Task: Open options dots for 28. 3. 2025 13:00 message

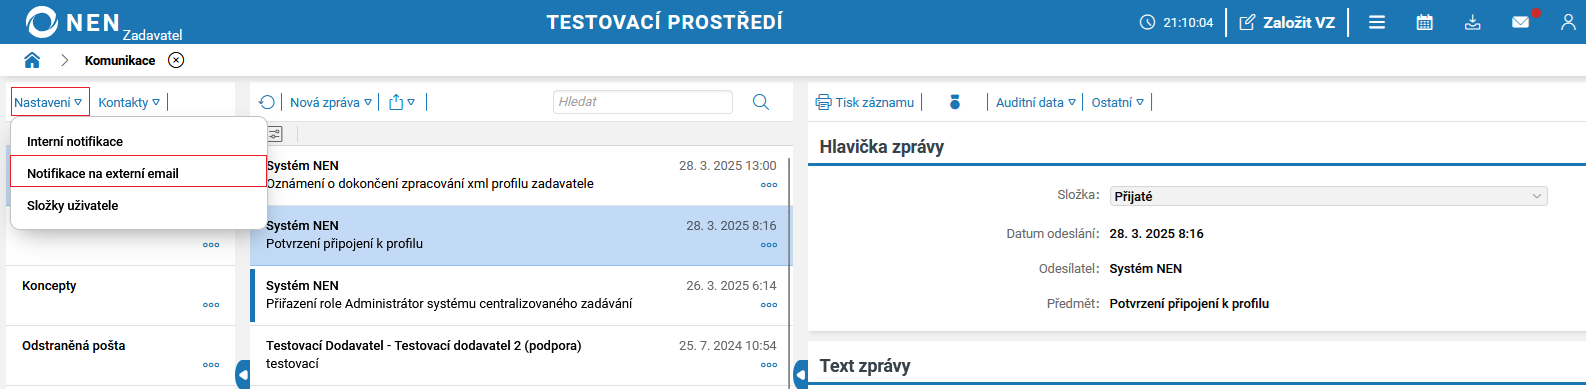Action: [x=769, y=185]
